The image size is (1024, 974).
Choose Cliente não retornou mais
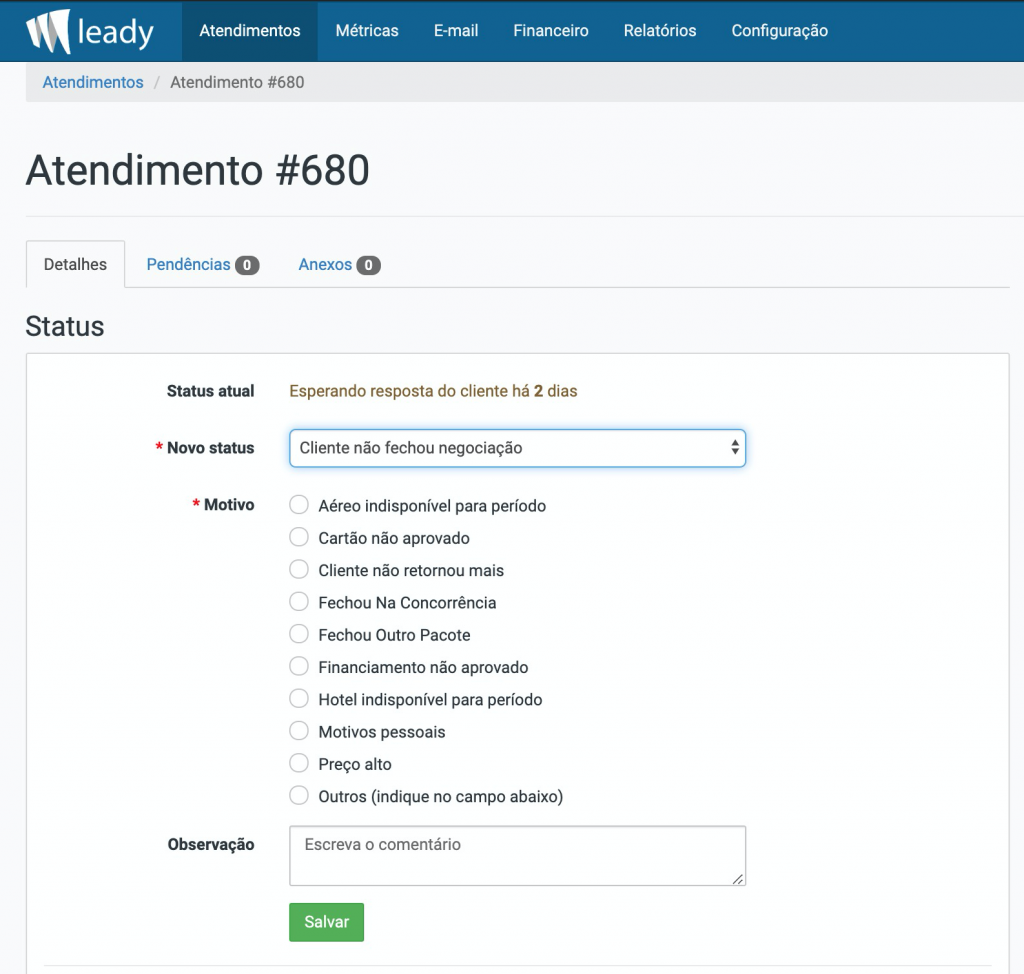pyautogui.click(x=299, y=570)
